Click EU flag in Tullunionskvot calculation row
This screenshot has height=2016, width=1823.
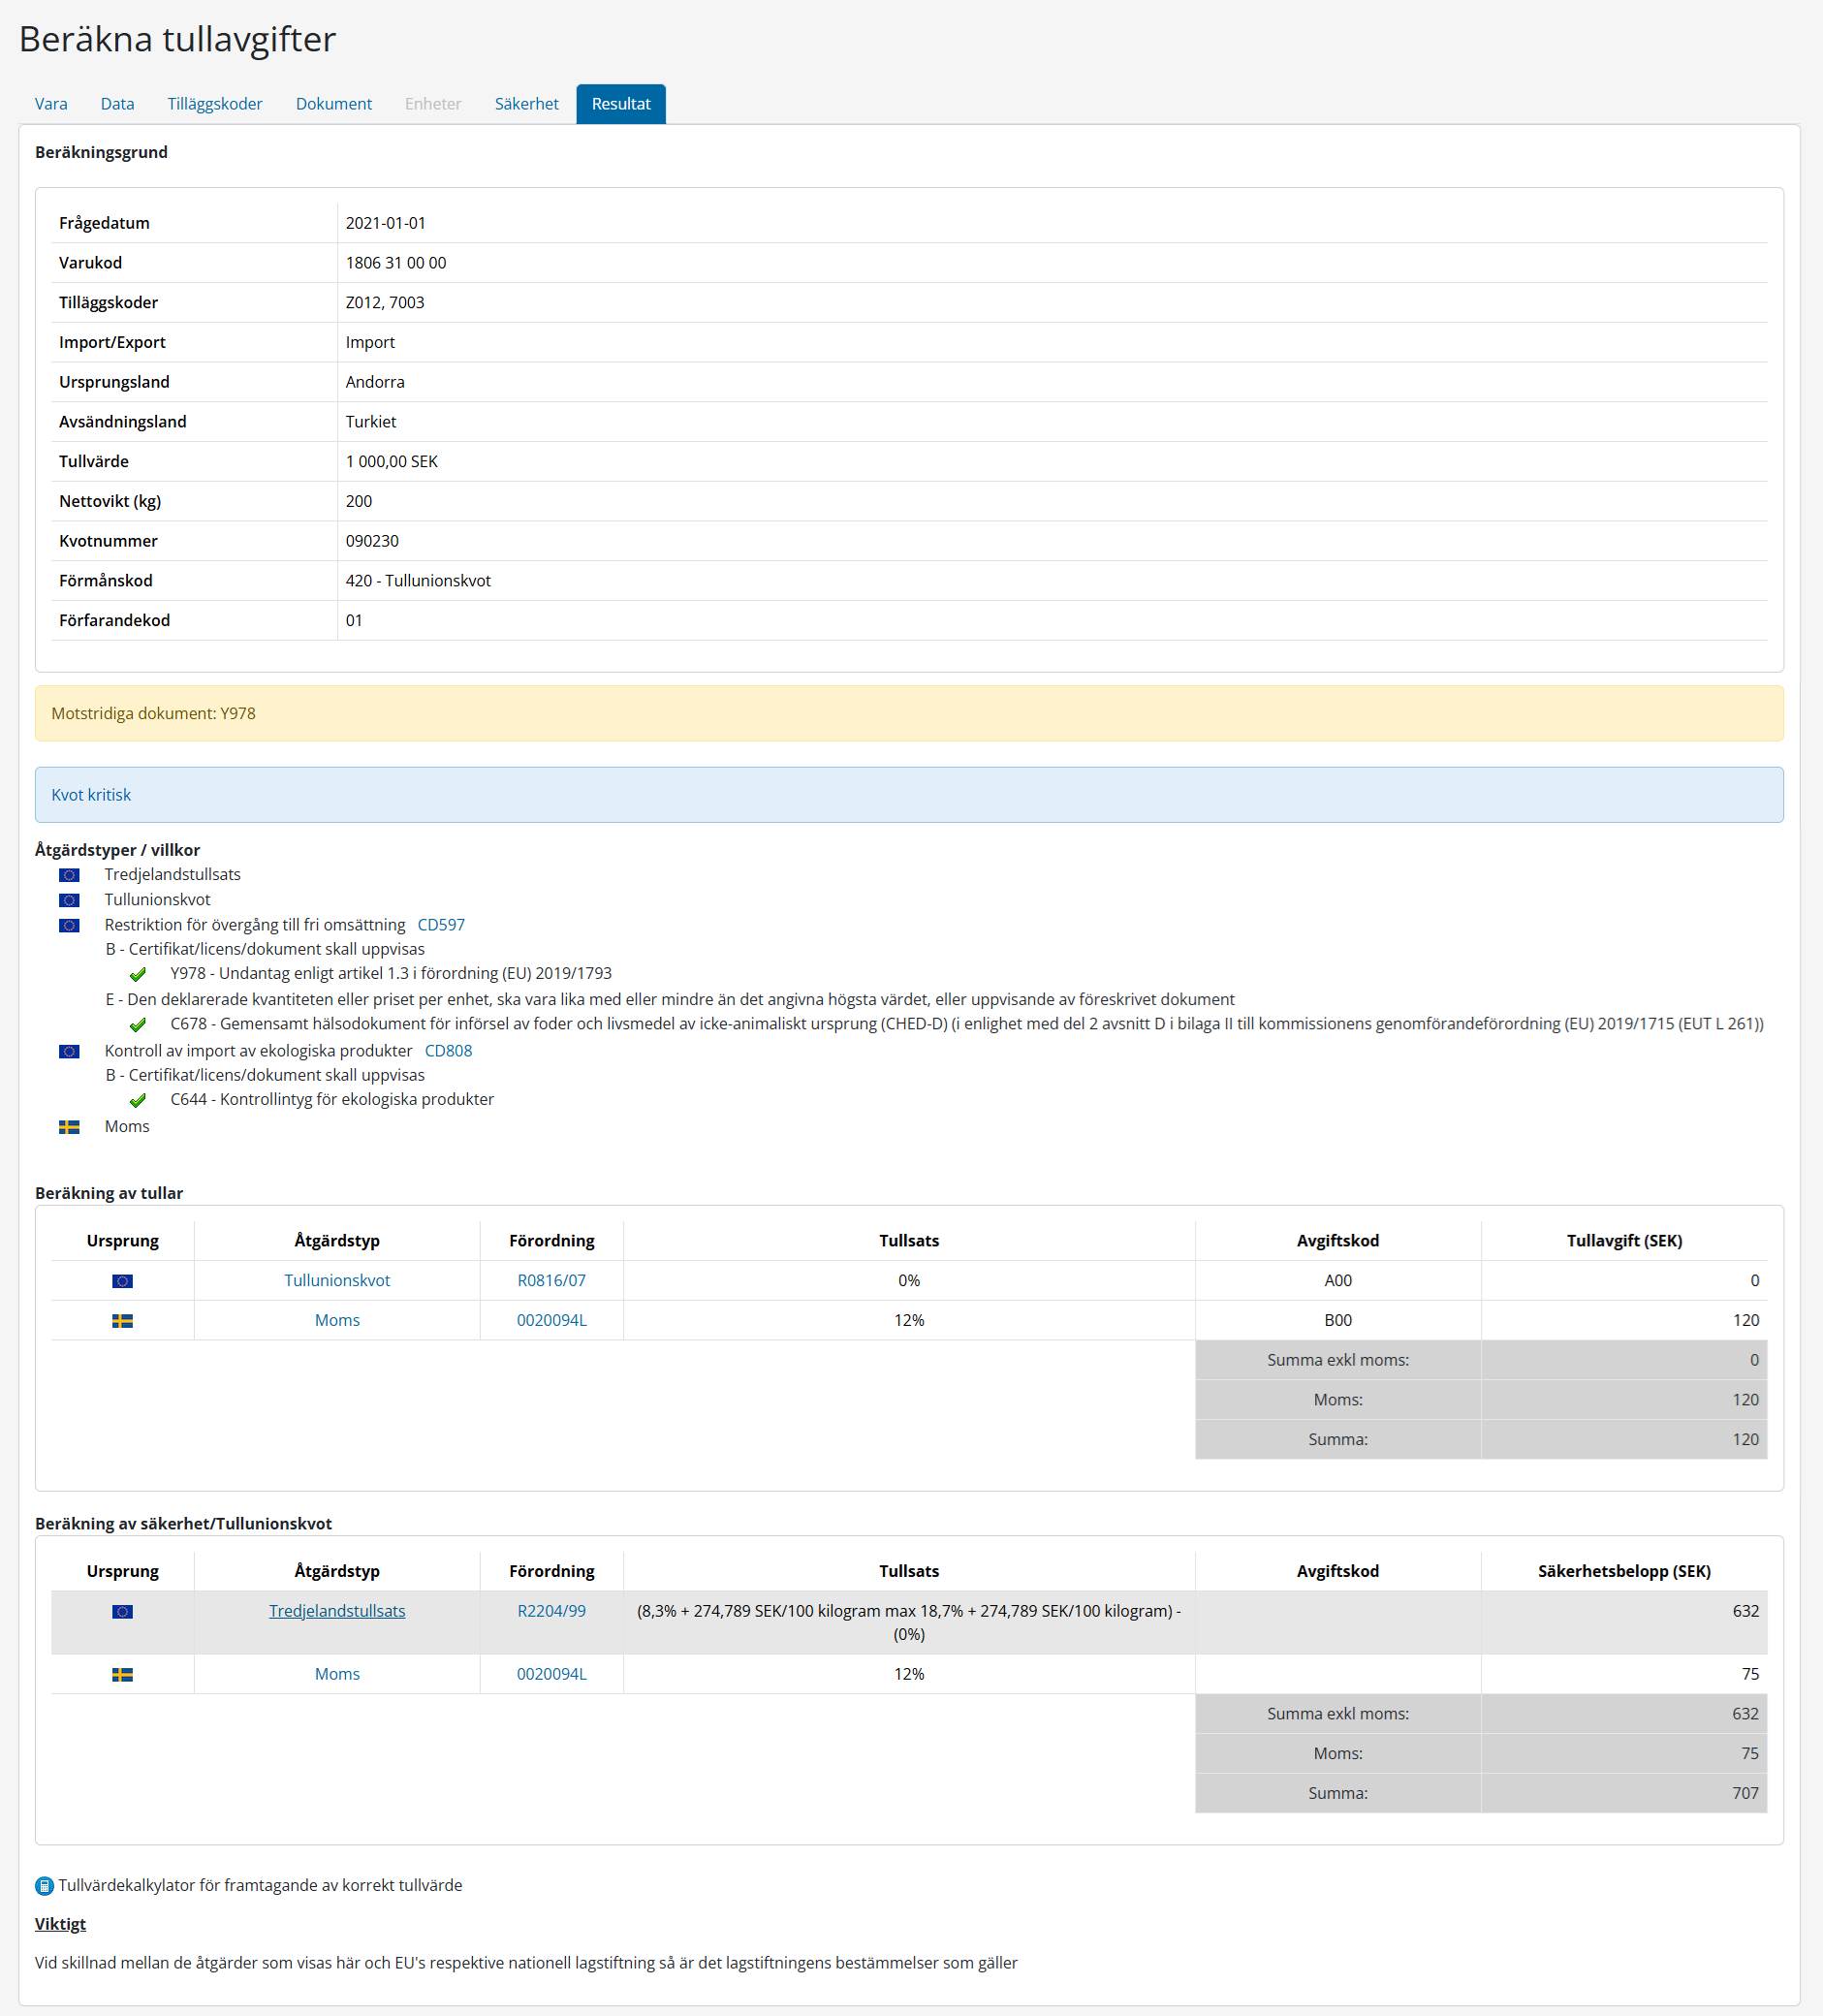(x=122, y=1281)
